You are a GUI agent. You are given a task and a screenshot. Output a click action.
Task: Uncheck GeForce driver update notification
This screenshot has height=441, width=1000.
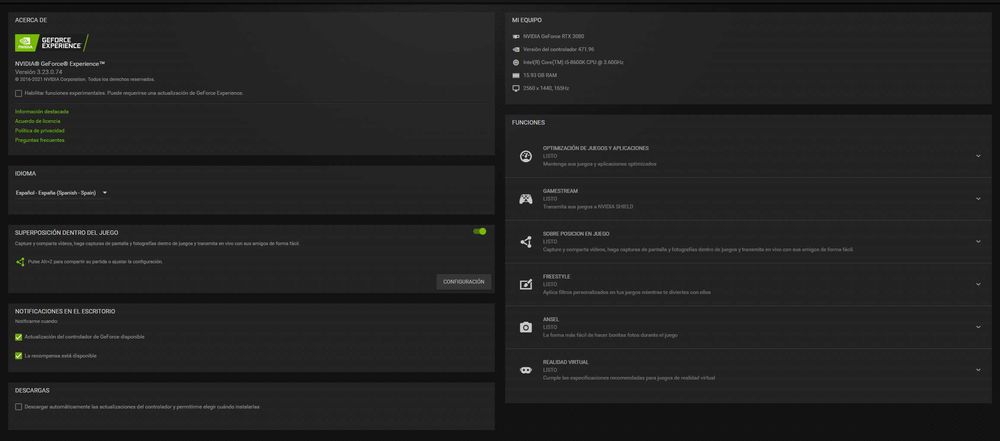[x=18, y=337]
